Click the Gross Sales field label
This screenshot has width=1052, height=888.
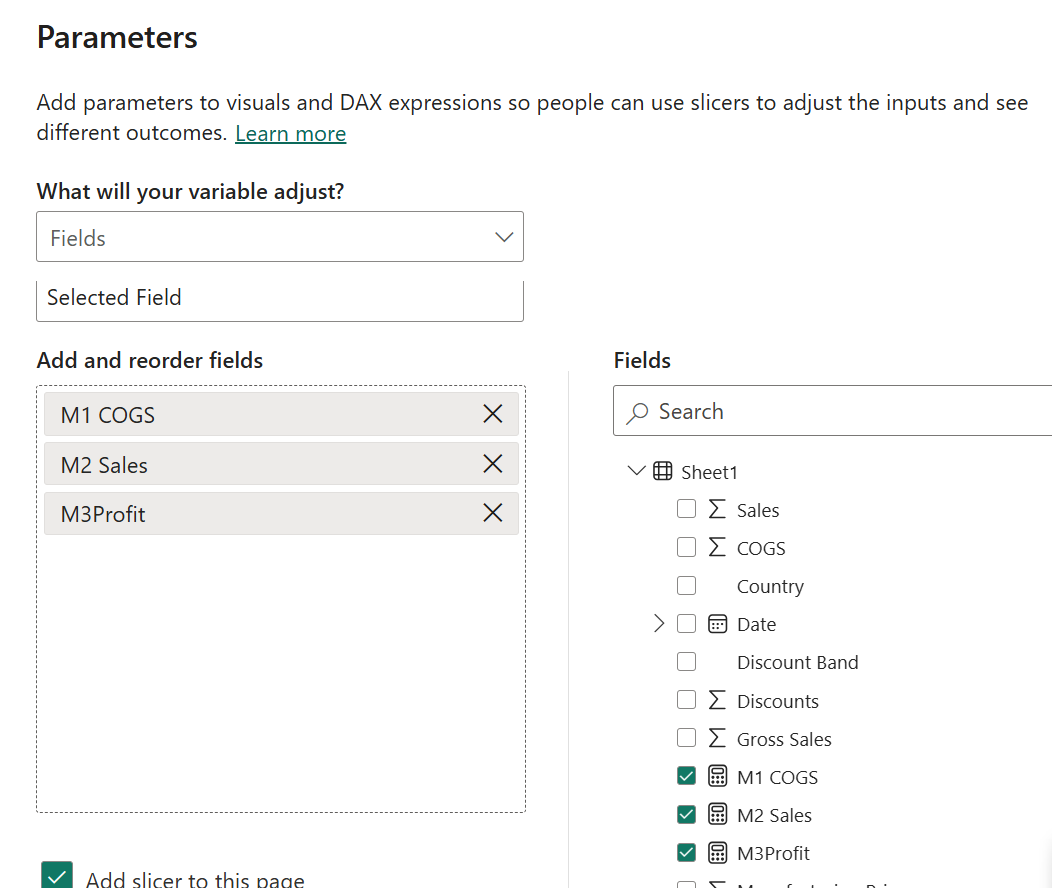point(784,739)
